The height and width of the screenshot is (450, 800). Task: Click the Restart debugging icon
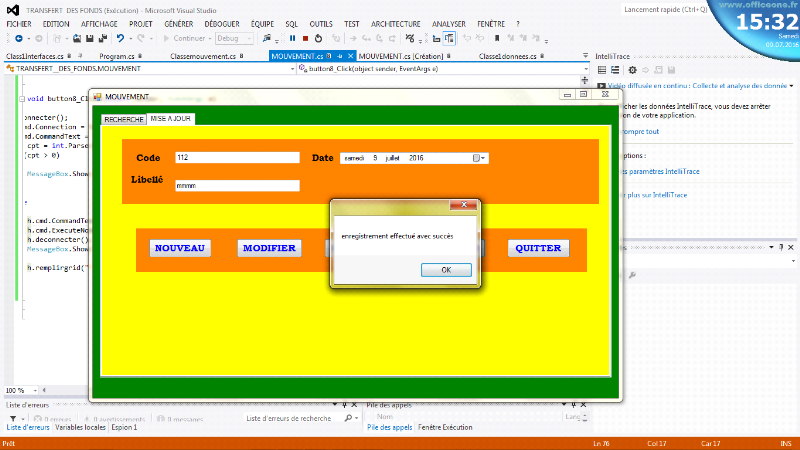coord(318,38)
